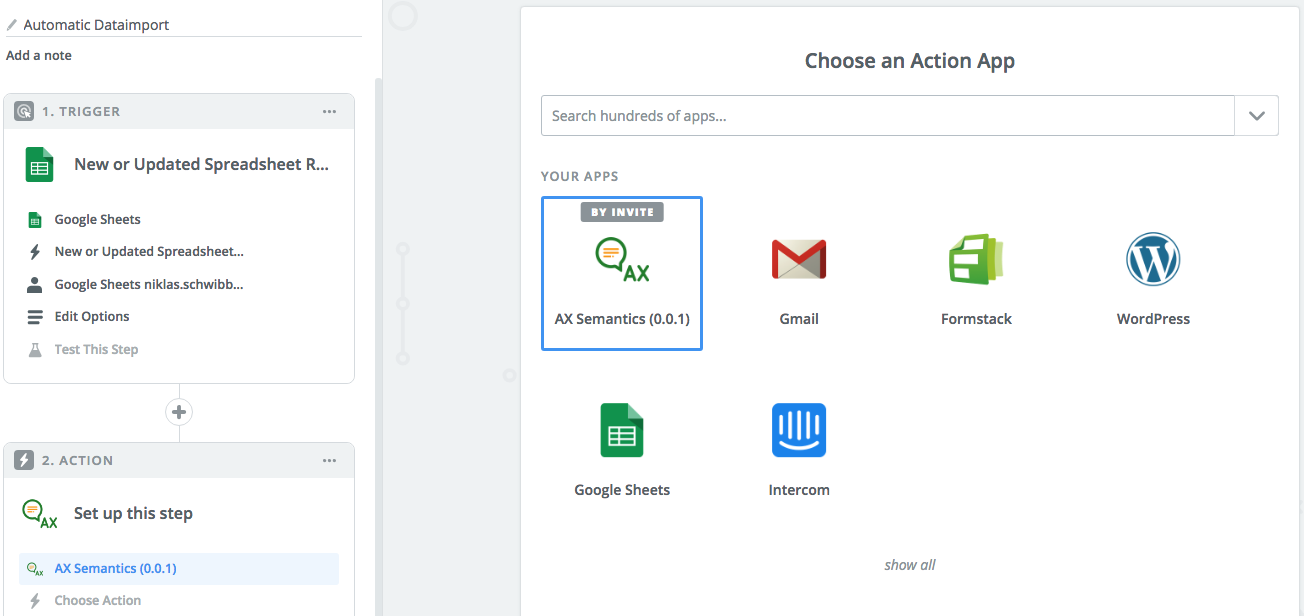Viewport: 1304px width, 616px height.
Task: Focus the Search hundreds of apps field
Action: (888, 116)
